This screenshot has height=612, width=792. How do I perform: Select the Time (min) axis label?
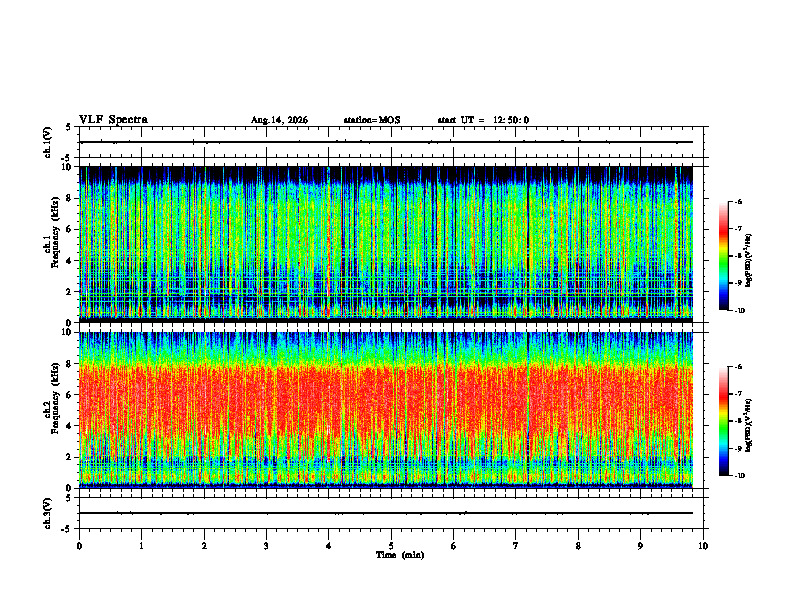pyautogui.click(x=400, y=555)
